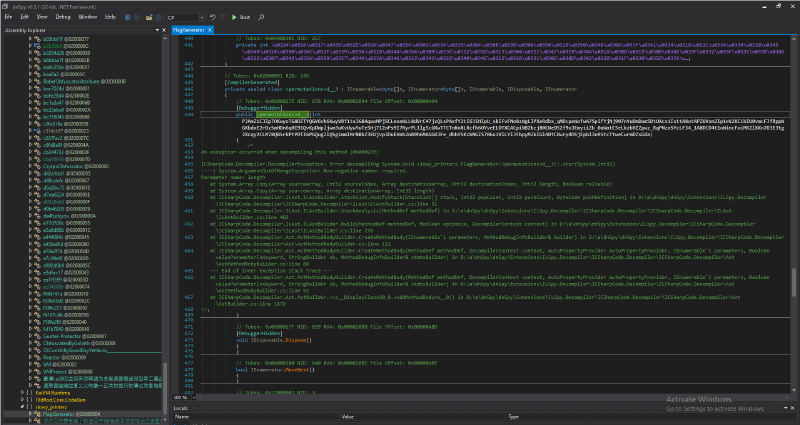Expand the FlagGenerator class node
800x425 pixels.
point(30,414)
